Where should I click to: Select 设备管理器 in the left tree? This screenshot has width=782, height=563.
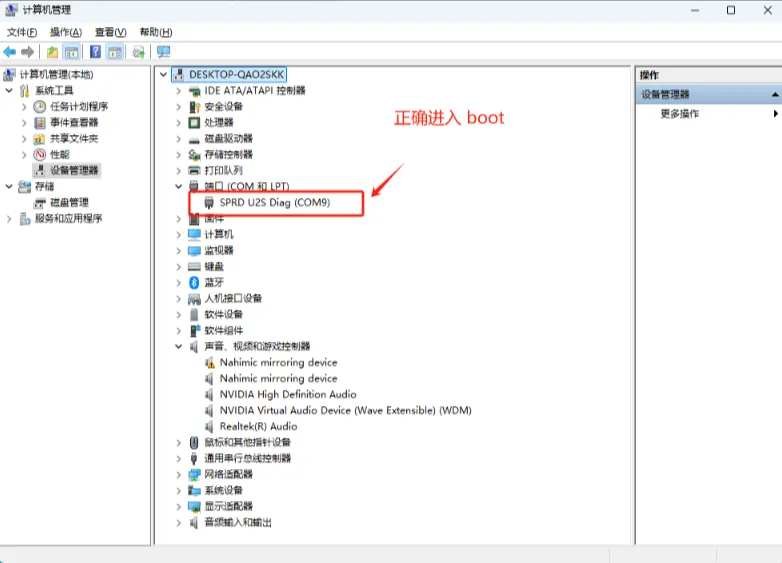74,171
